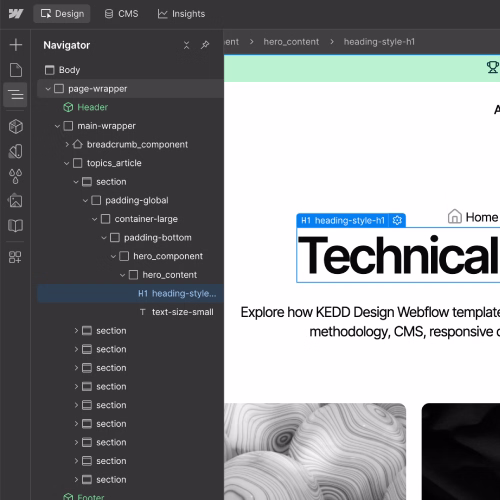Click the swirled marble thumbnail image

click(315, 451)
